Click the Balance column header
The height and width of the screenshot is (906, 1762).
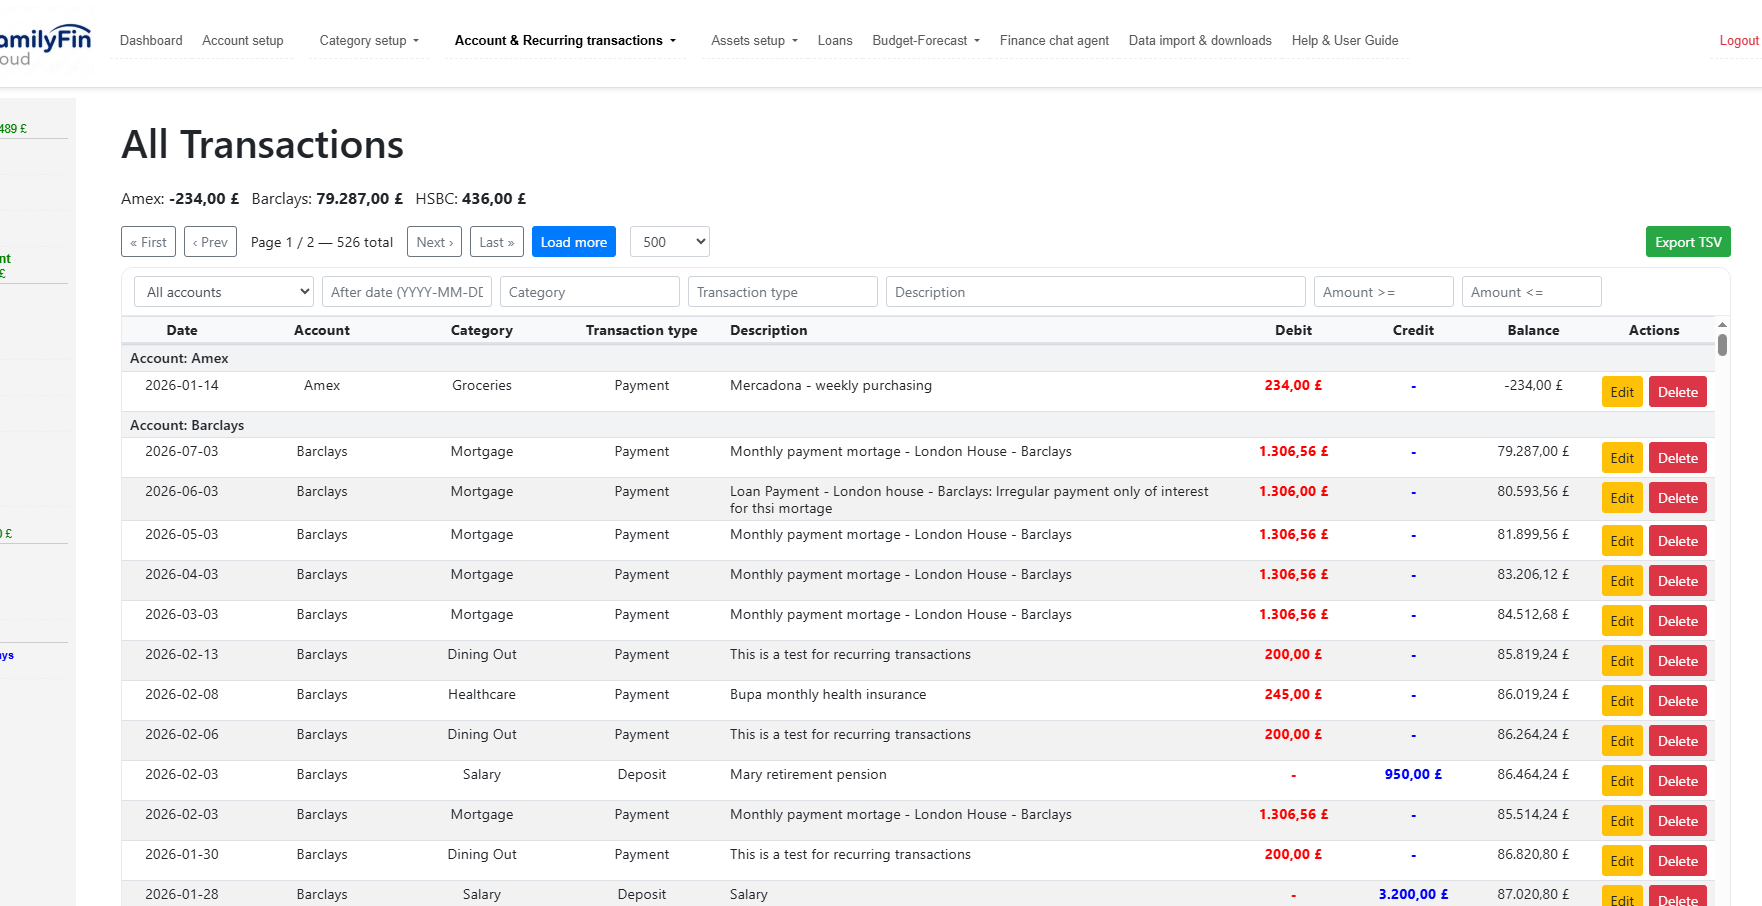[1533, 330]
